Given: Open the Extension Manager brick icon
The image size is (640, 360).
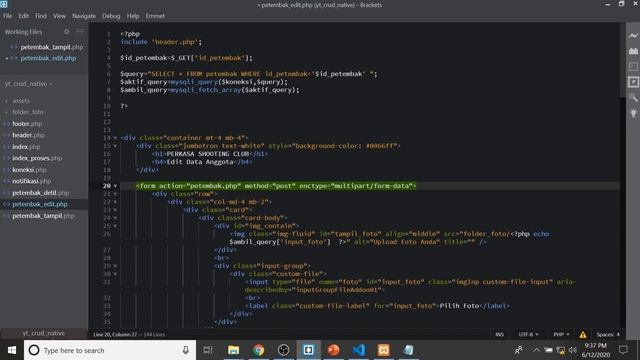Looking at the screenshot, I should (633, 51).
